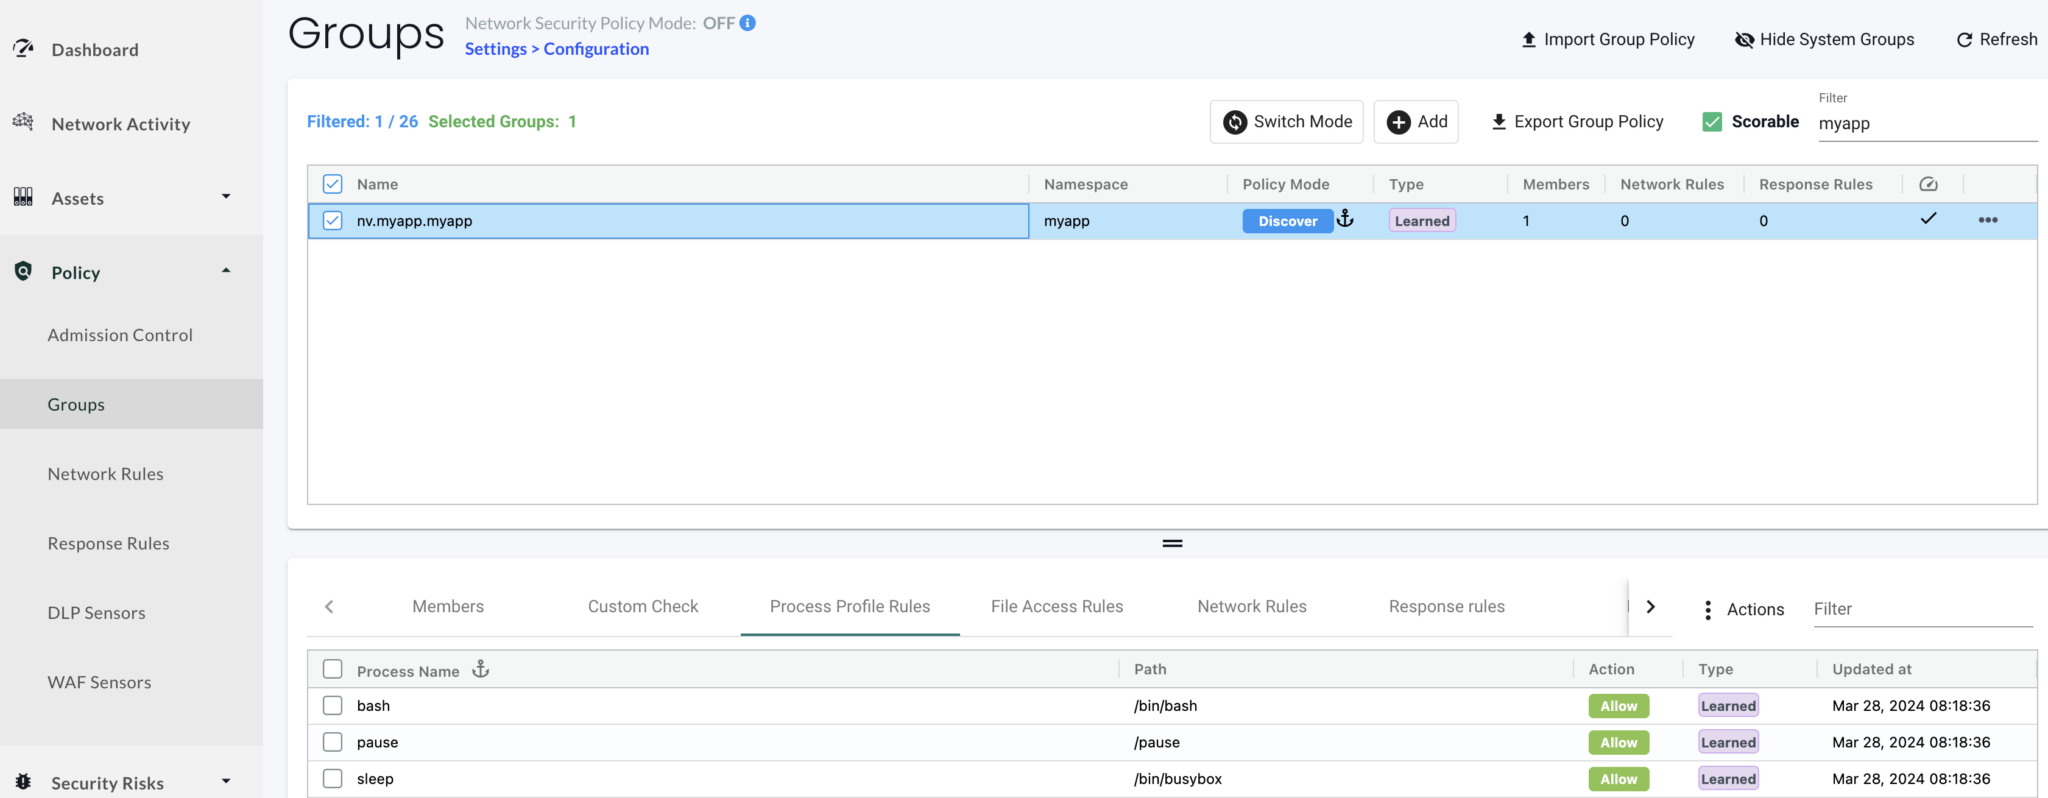Click the info icon beside policy mode OFF

[x=747, y=23]
